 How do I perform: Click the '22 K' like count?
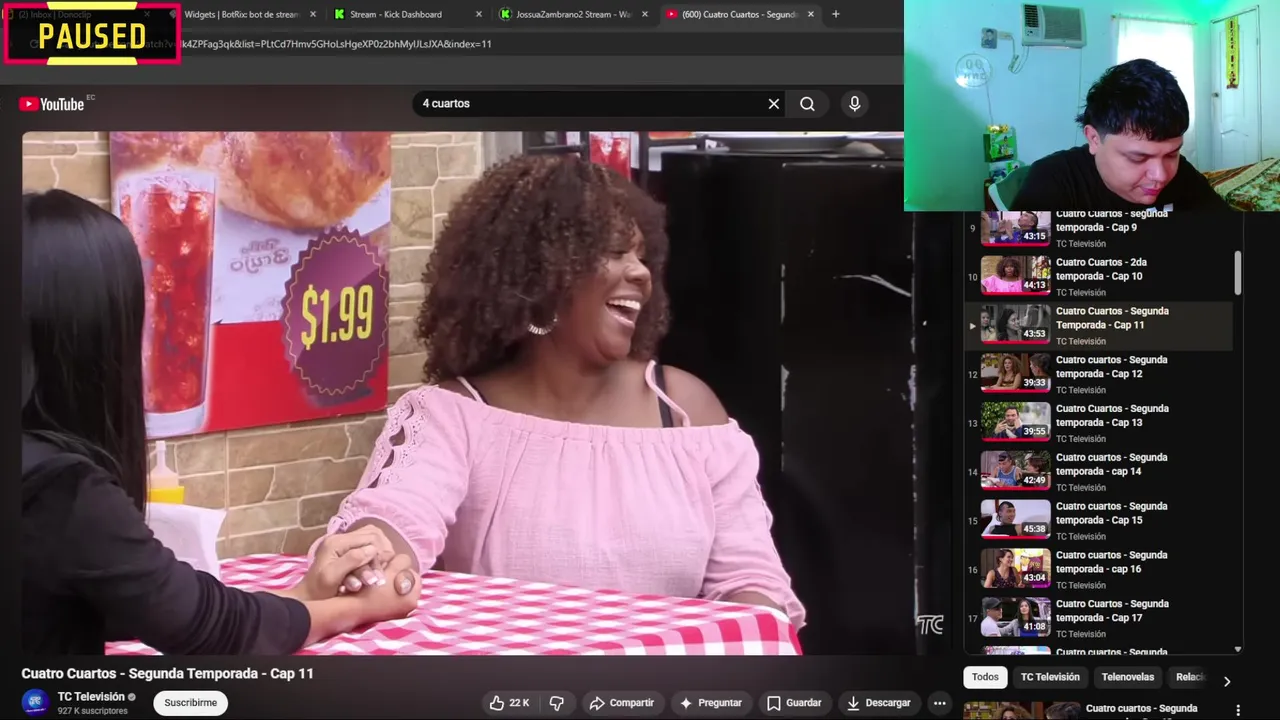pyautogui.click(x=519, y=703)
